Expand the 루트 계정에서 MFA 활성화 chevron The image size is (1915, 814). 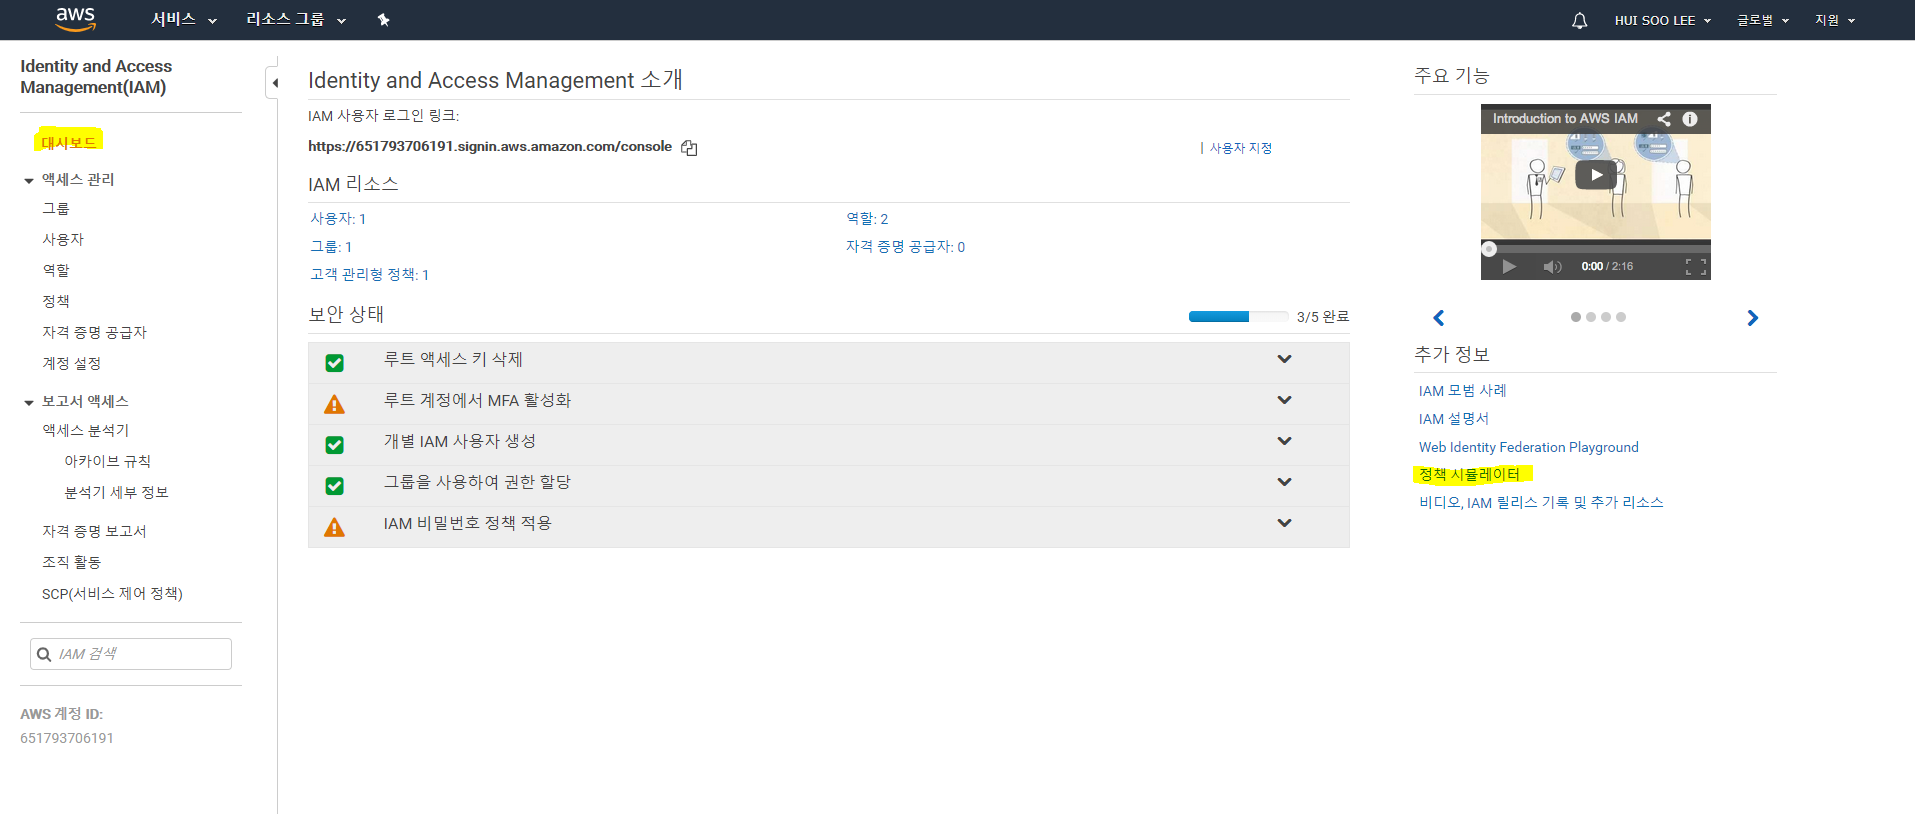1285,400
